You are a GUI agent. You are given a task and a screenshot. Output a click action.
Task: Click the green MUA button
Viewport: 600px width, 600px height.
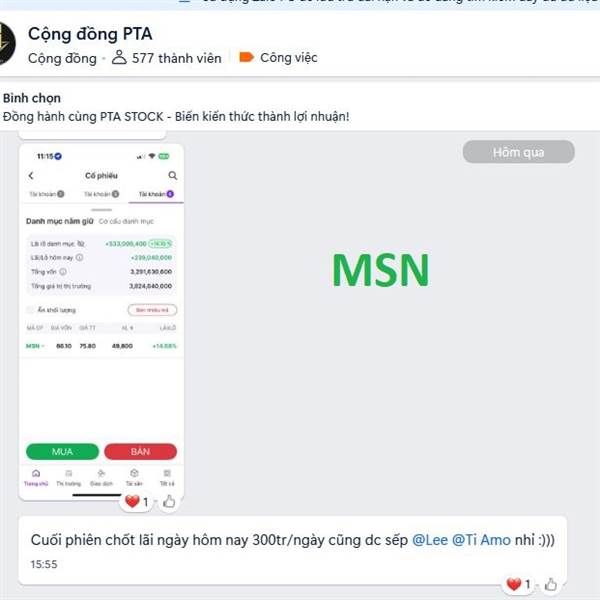(62, 452)
